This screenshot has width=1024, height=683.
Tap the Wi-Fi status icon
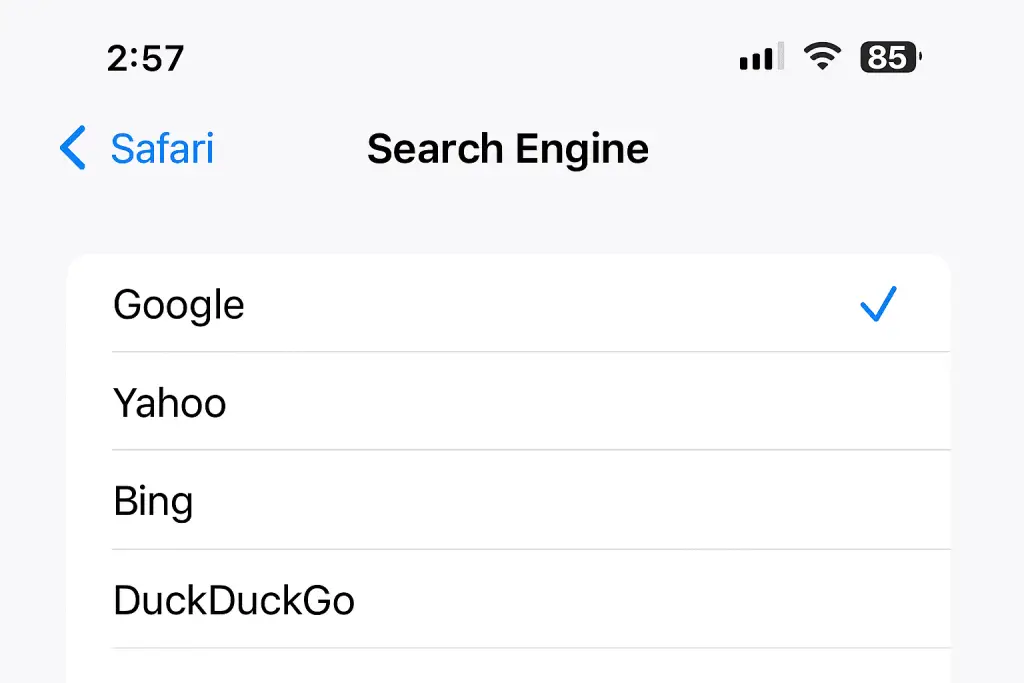822,57
